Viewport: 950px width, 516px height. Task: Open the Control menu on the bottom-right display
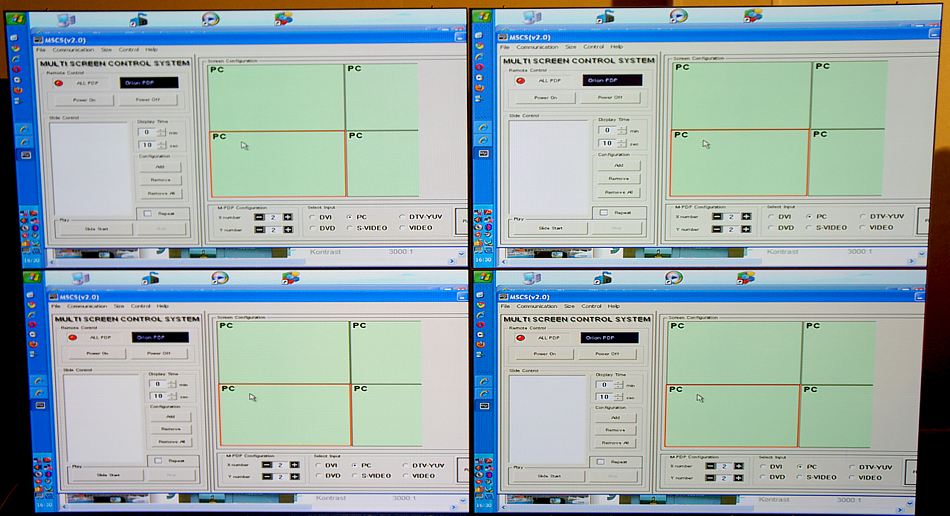(x=591, y=306)
